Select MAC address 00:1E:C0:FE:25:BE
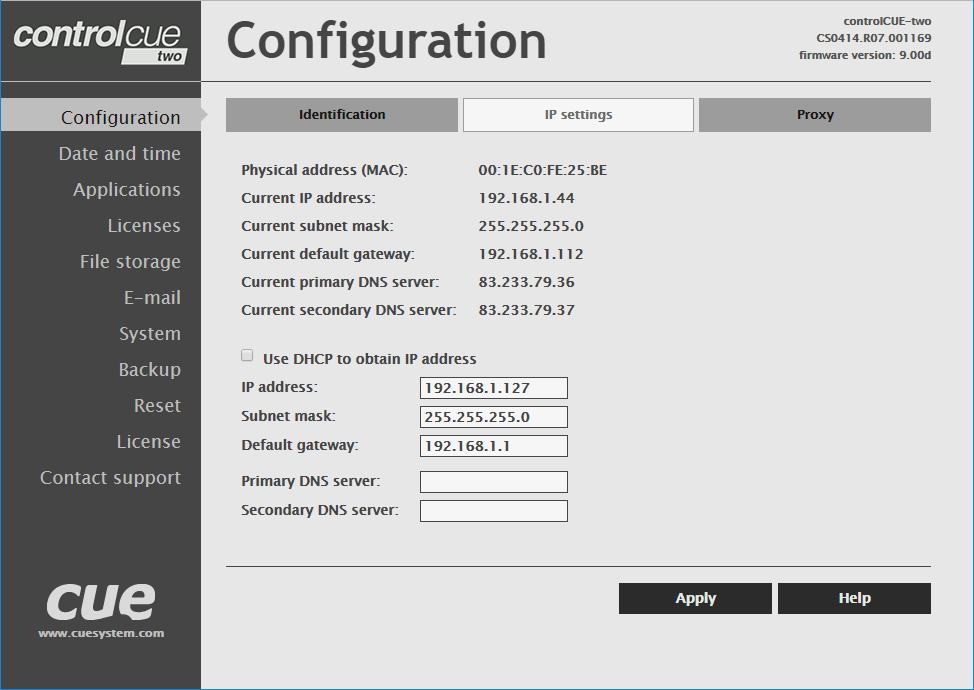Screen dimensions: 974x690 pyautogui.click(x=542, y=170)
